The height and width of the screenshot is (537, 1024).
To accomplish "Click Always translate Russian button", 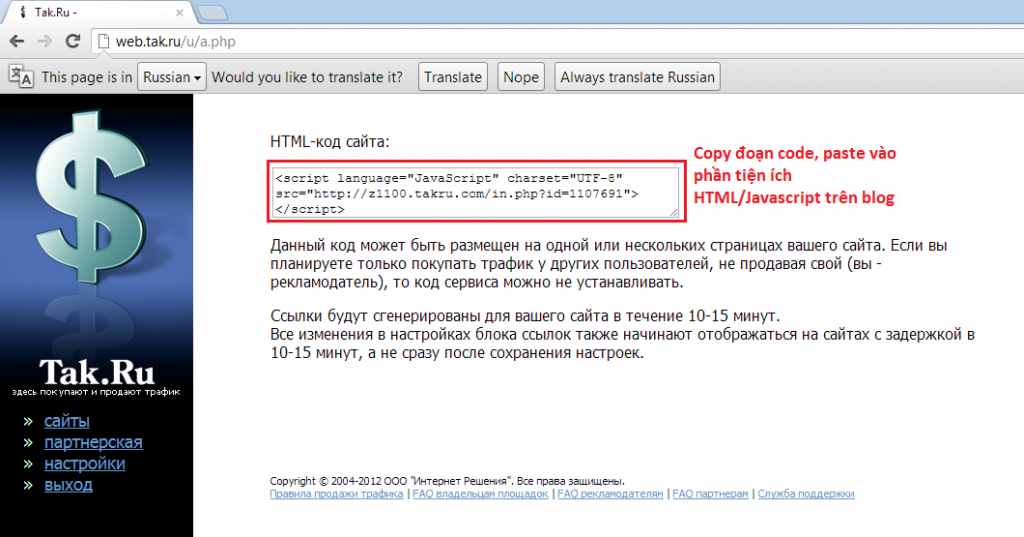I will [637, 77].
